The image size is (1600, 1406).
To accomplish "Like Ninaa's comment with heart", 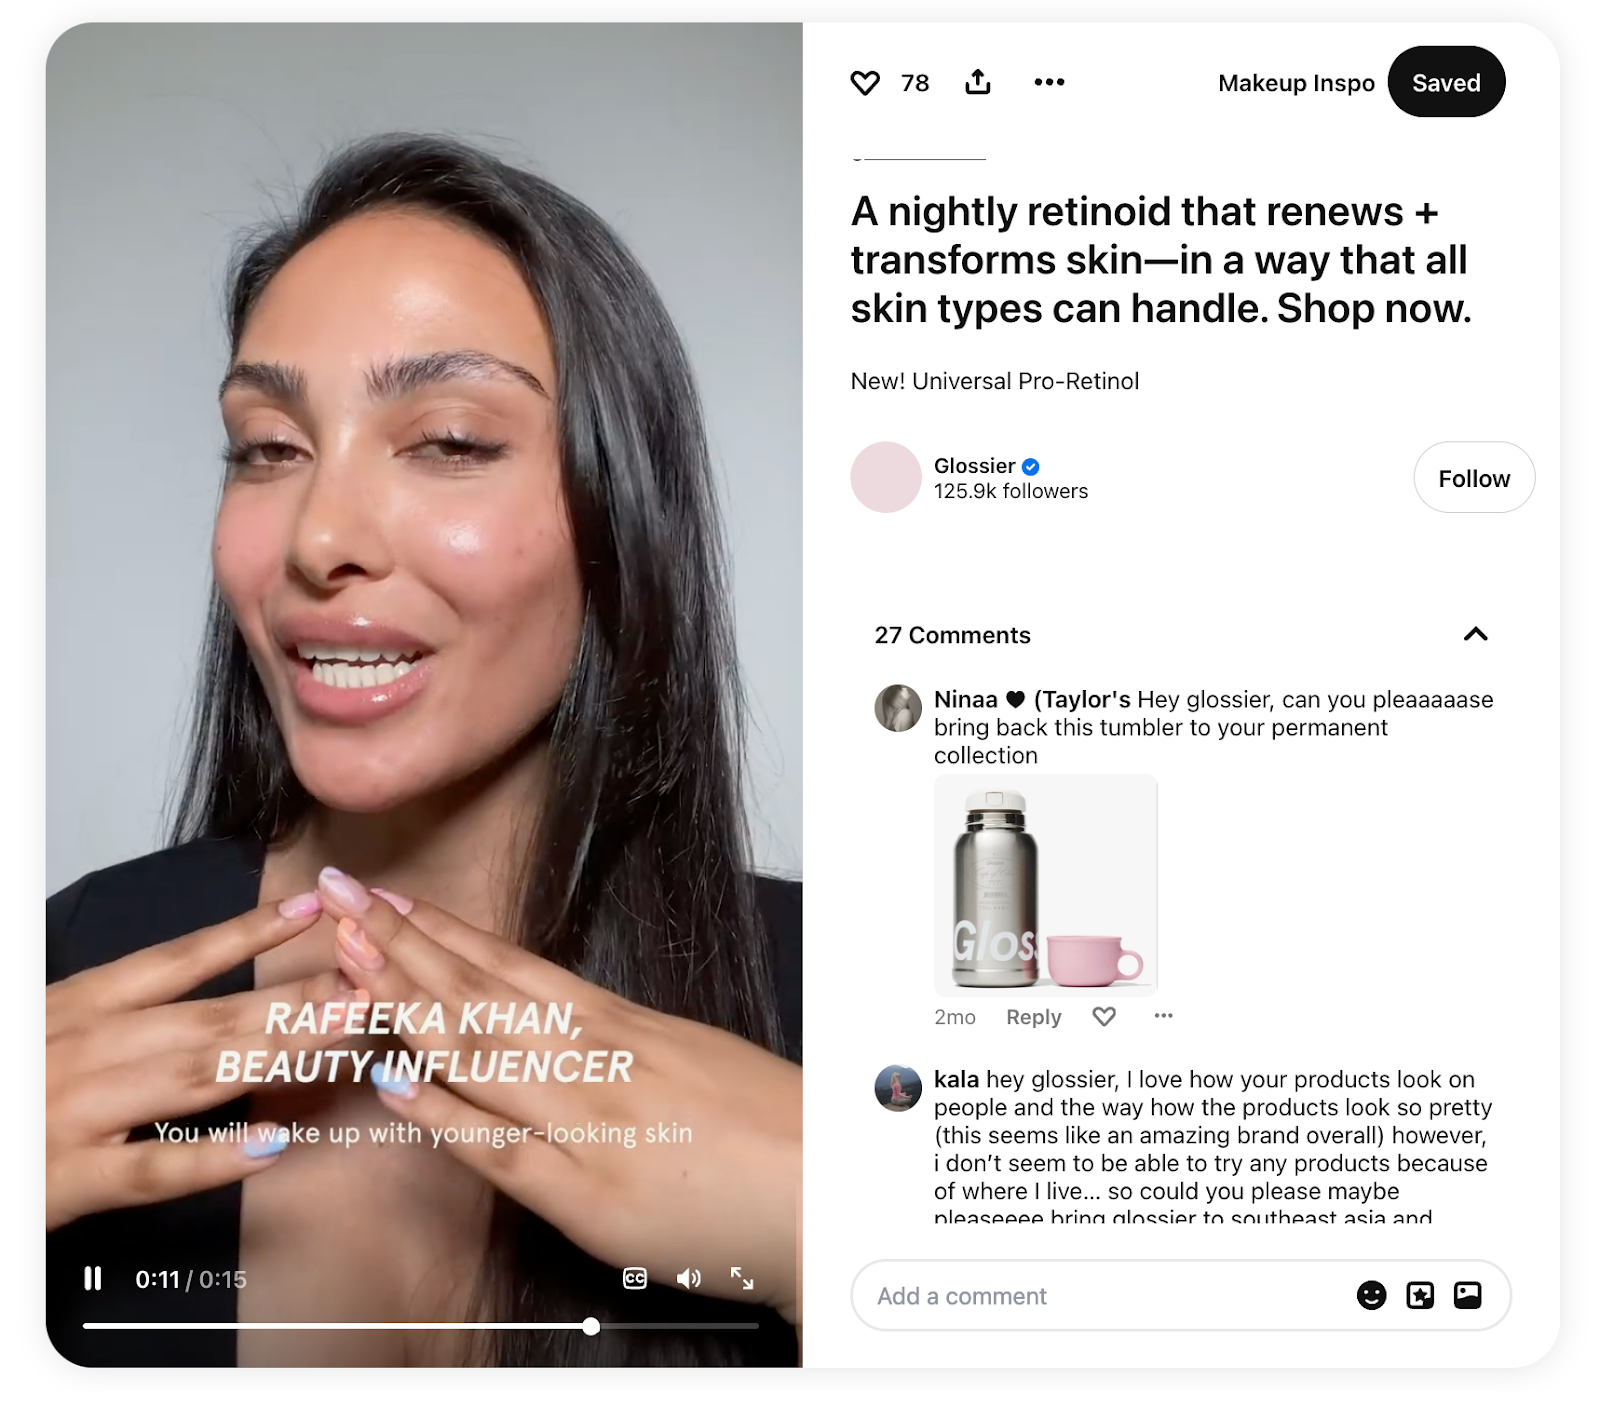I will coord(1104,1017).
